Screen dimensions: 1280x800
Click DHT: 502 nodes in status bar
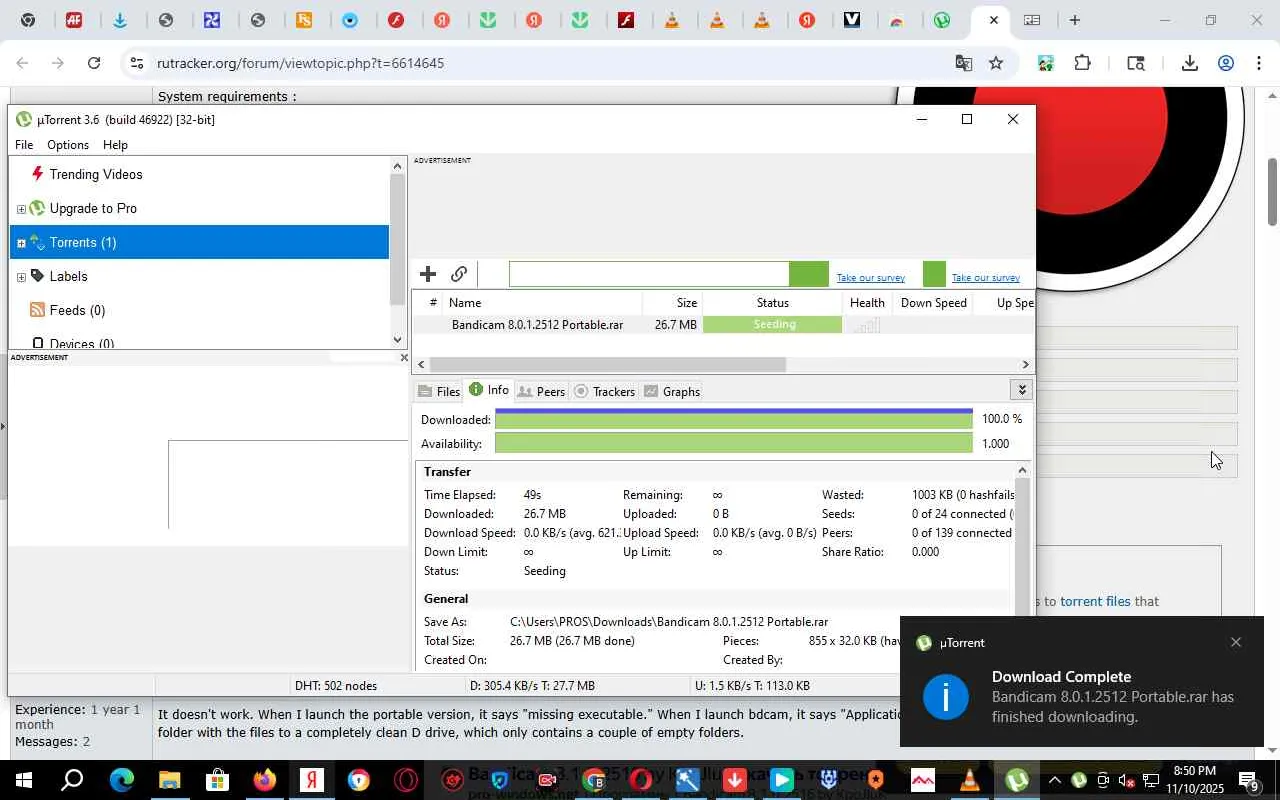[x=336, y=686]
